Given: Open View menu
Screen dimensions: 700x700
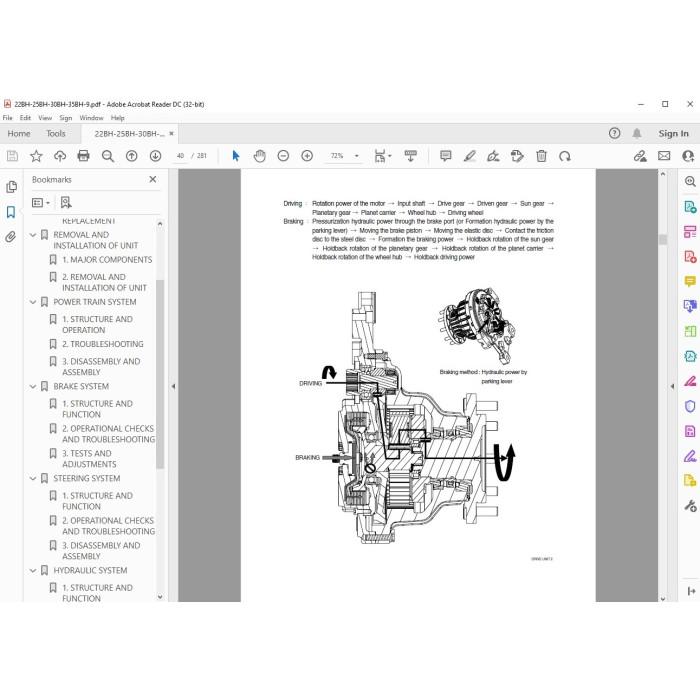Looking at the screenshot, I should (45, 118).
